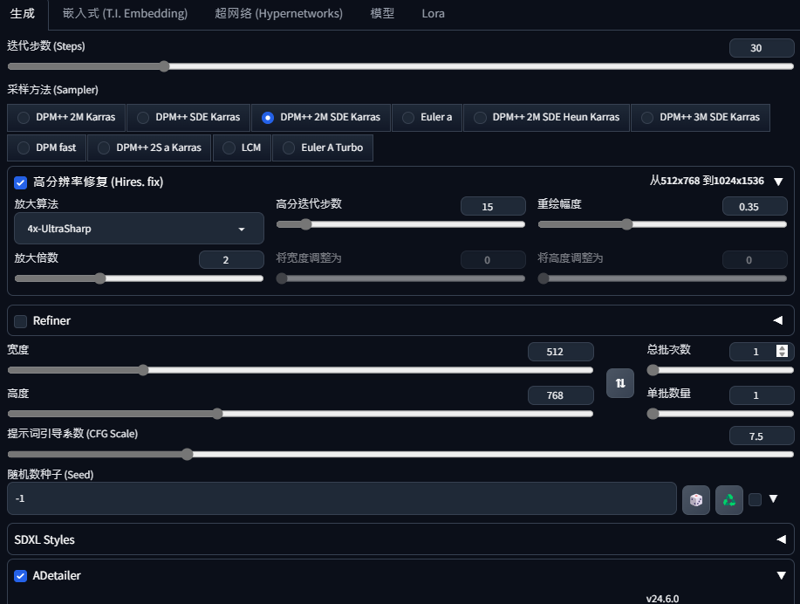
Task: Select Euler A Turbo sampler
Action: coord(323,148)
